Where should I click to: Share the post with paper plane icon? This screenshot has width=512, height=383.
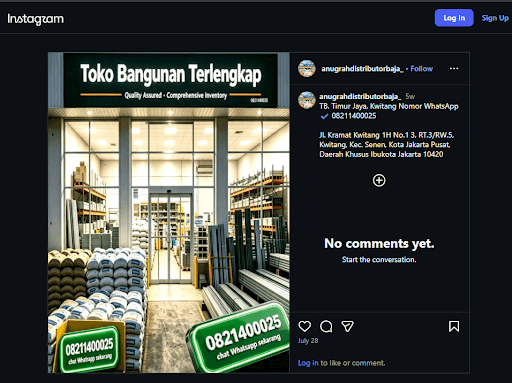347,326
